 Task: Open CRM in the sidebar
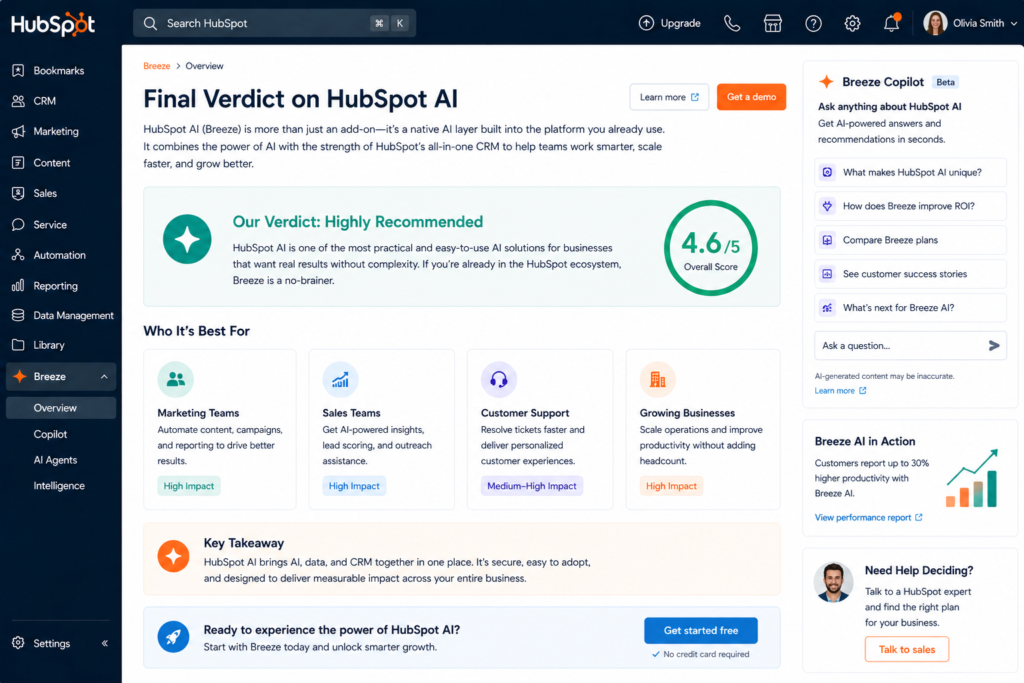(x=44, y=101)
